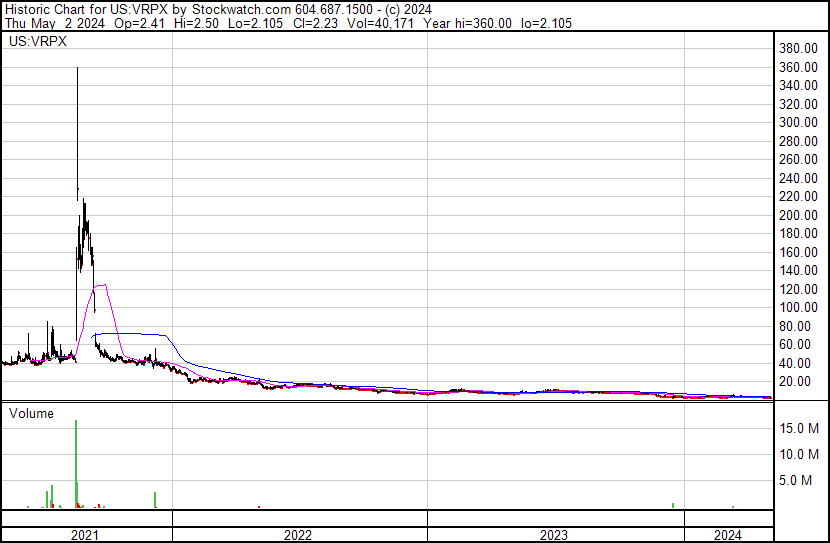This screenshot has width=830, height=543.
Task: Click the 2023 year label on the timeline
Action: coord(554,535)
